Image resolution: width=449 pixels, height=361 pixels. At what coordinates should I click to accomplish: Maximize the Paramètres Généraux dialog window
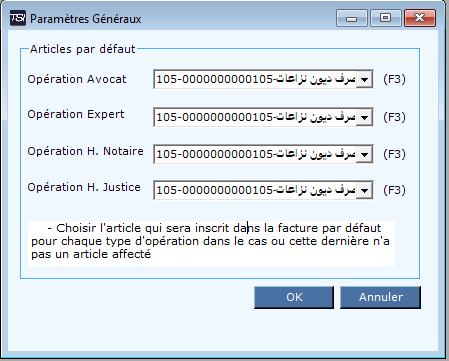[386, 18]
